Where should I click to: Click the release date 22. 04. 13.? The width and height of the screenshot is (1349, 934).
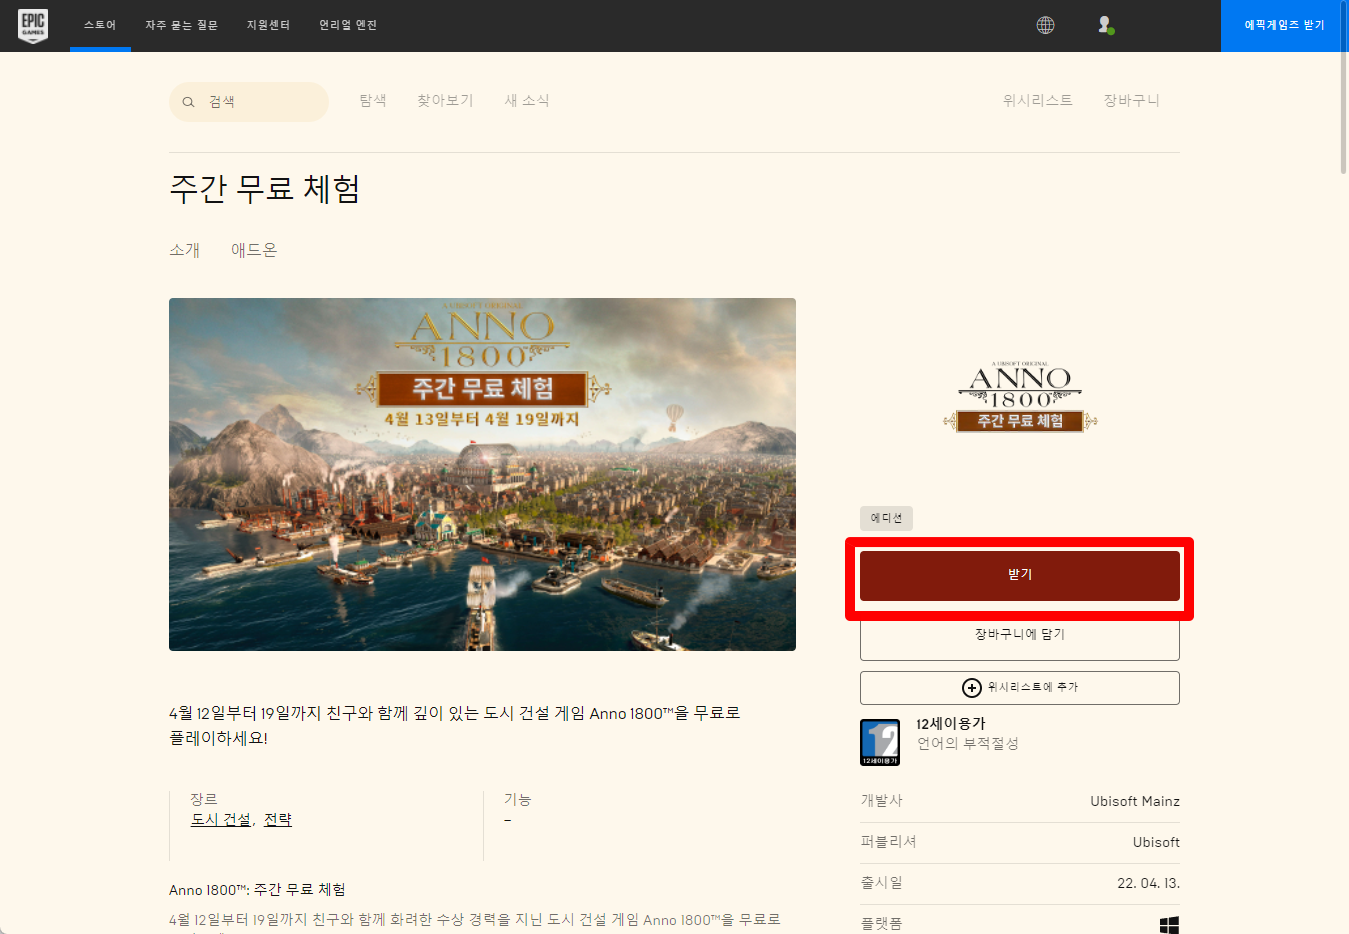tap(1148, 883)
